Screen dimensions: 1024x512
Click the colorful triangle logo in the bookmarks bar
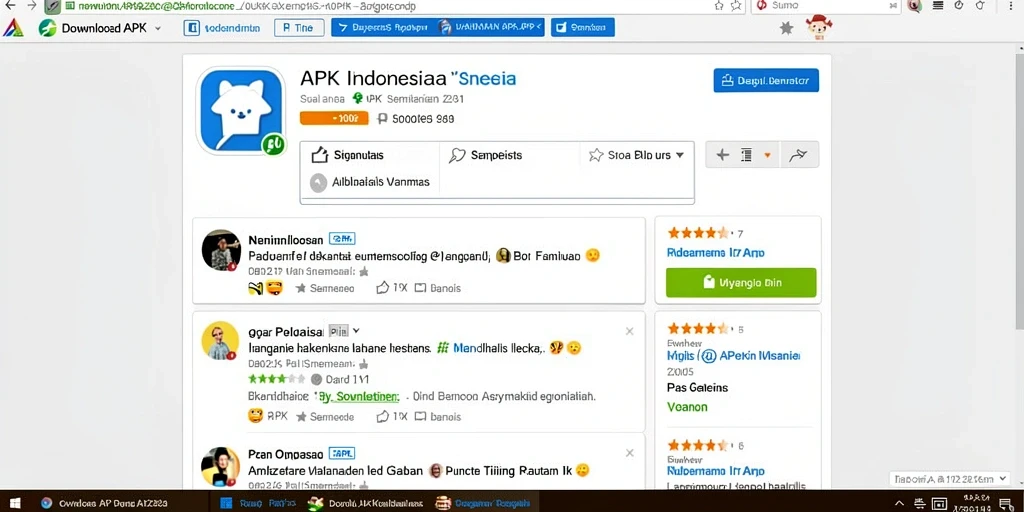(13, 28)
